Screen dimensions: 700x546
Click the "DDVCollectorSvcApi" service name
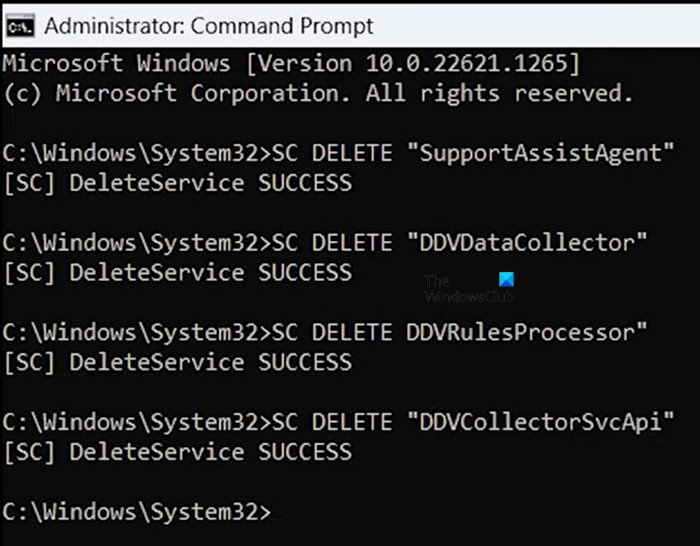pos(541,423)
